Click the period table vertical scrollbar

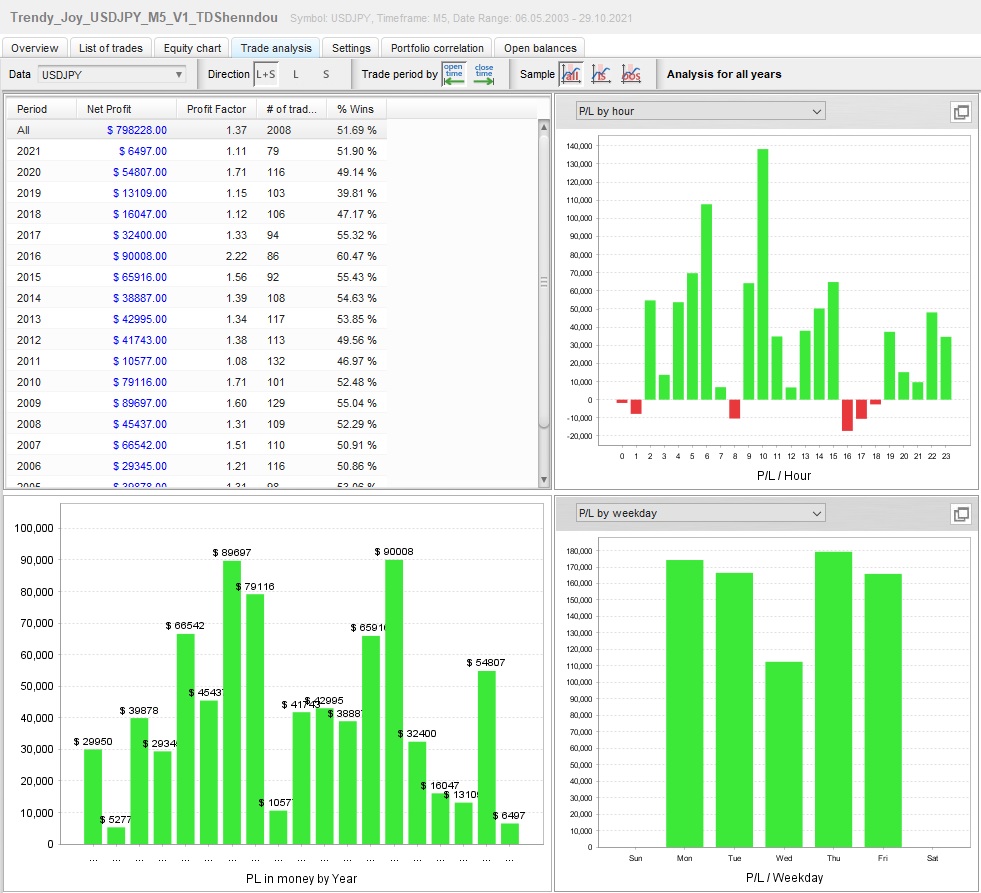click(544, 280)
